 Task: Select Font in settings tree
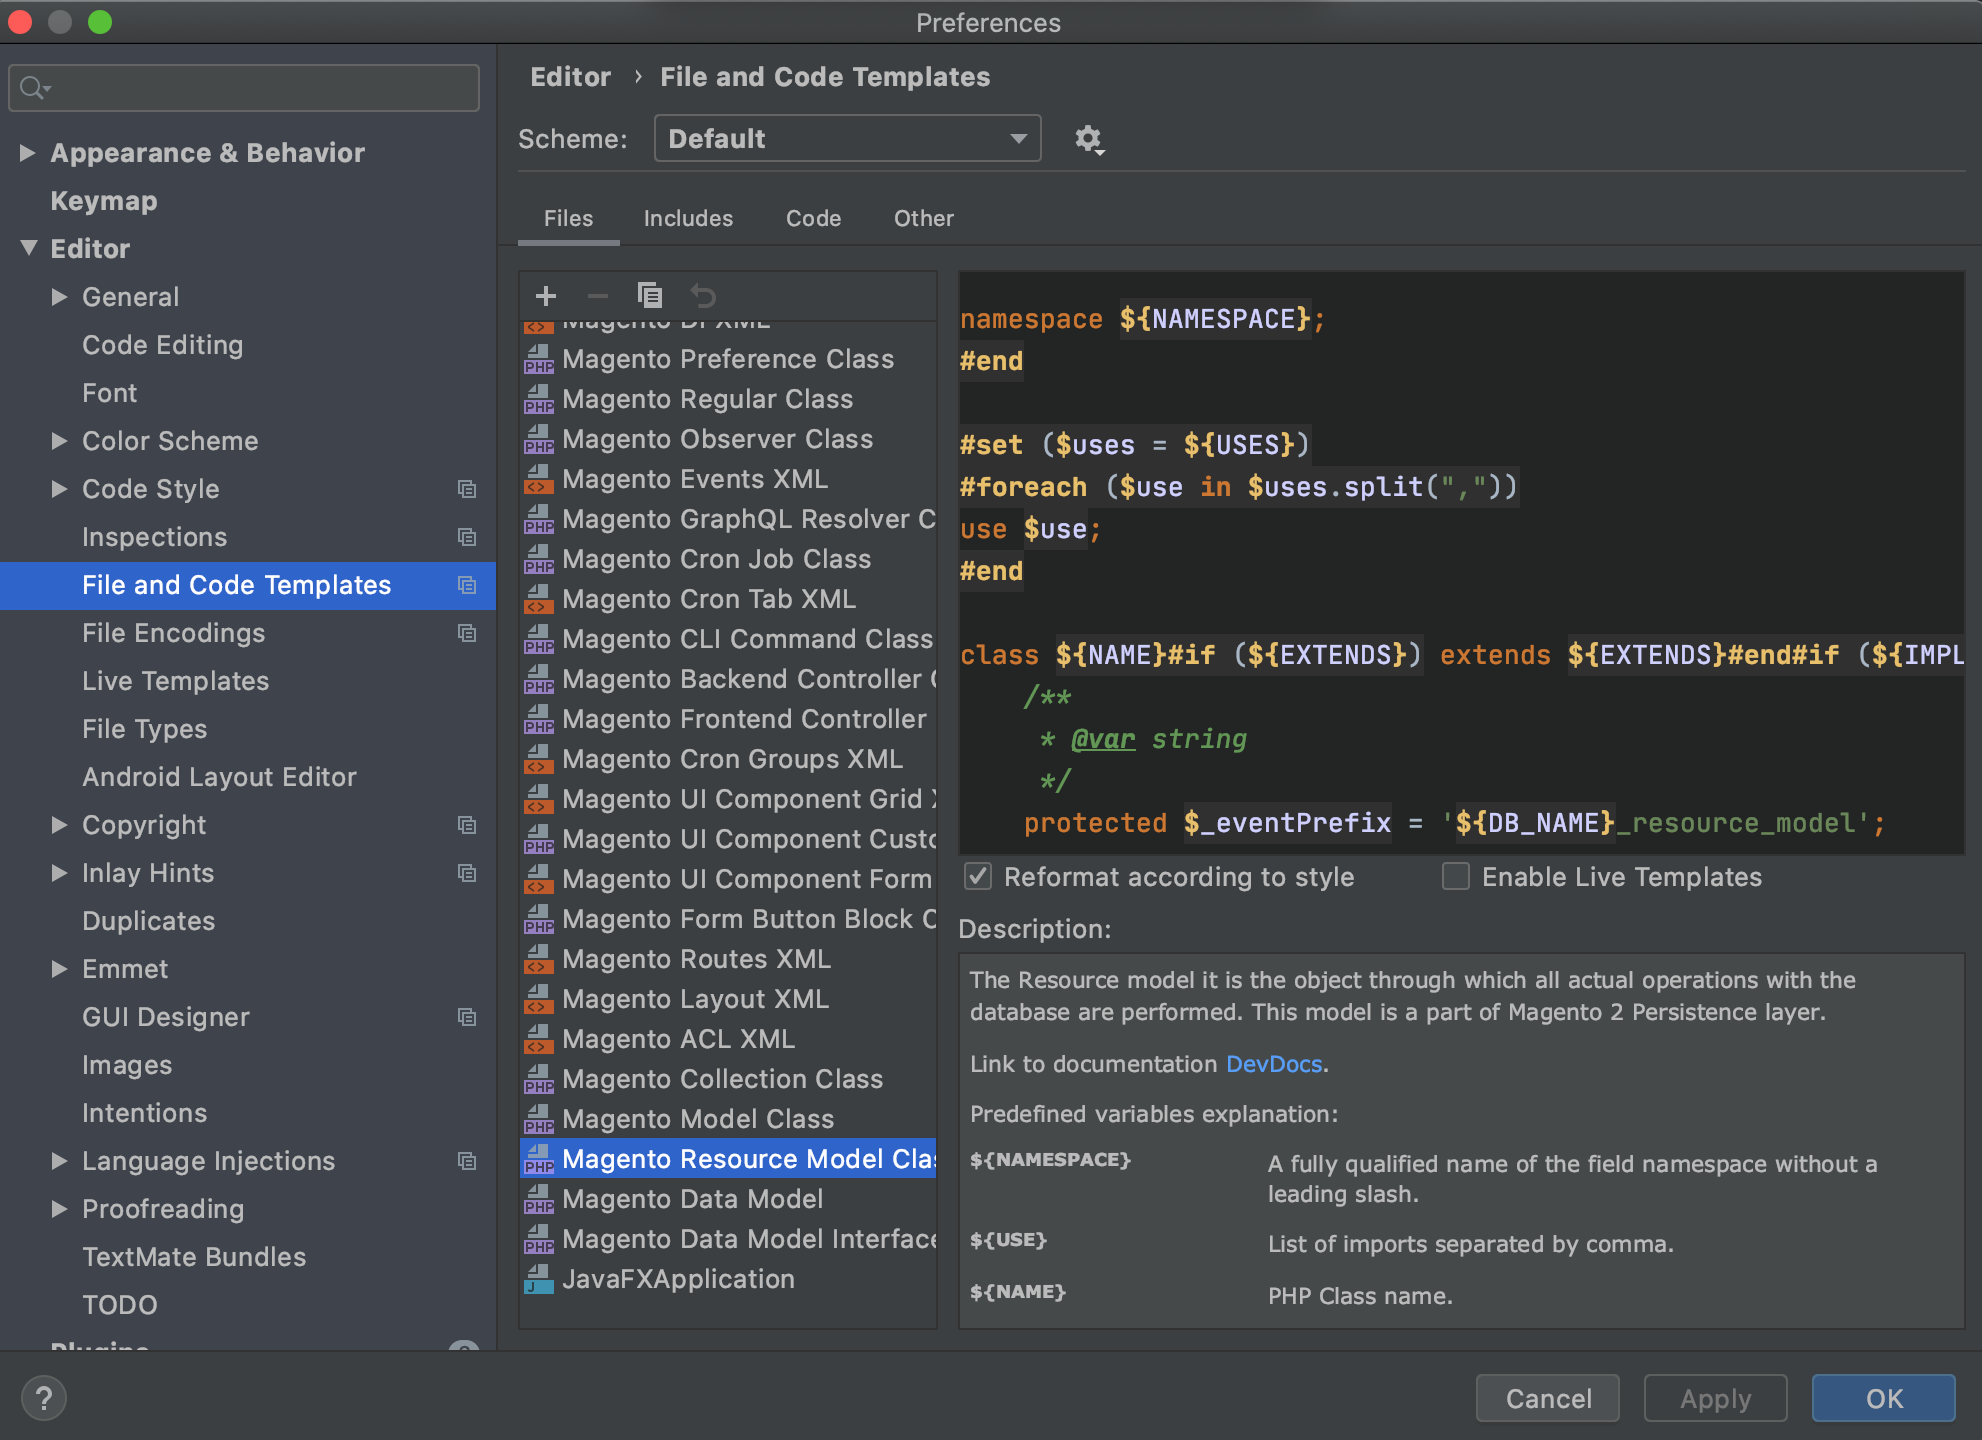pyautogui.click(x=109, y=393)
